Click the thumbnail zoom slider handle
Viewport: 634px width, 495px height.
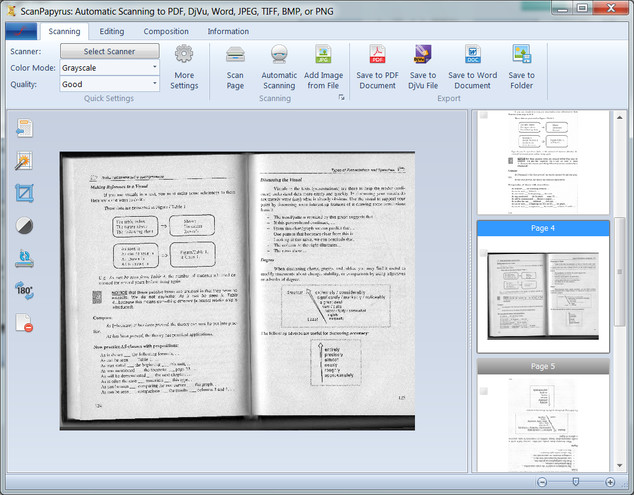coord(574,482)
